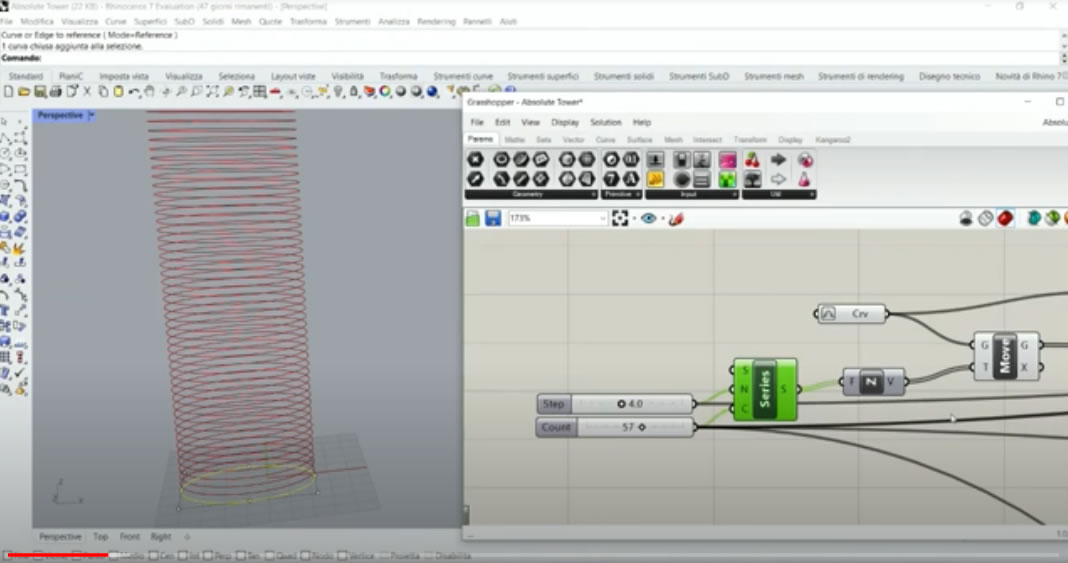Switch to the Top viewport tab

[101, 537]
